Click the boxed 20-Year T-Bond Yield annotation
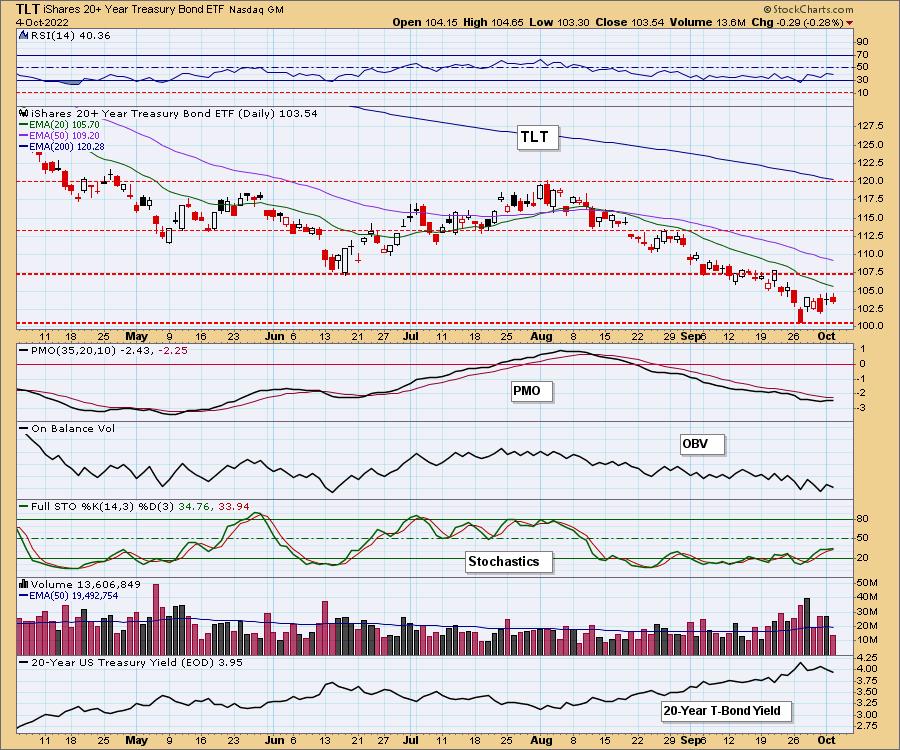Viewport: 900px width, 750px height. (726, 711)
